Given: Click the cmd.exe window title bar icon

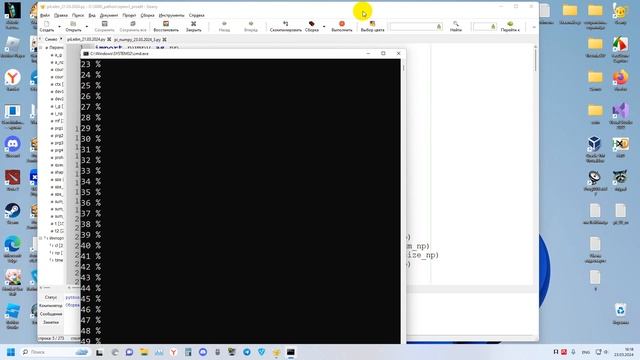Looking at the screenshot, I should click(86, 53).
